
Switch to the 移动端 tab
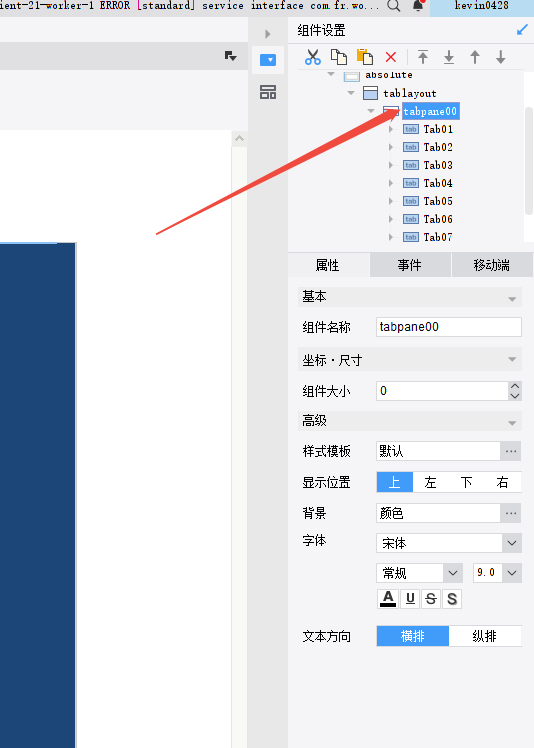tap(492, 265)
